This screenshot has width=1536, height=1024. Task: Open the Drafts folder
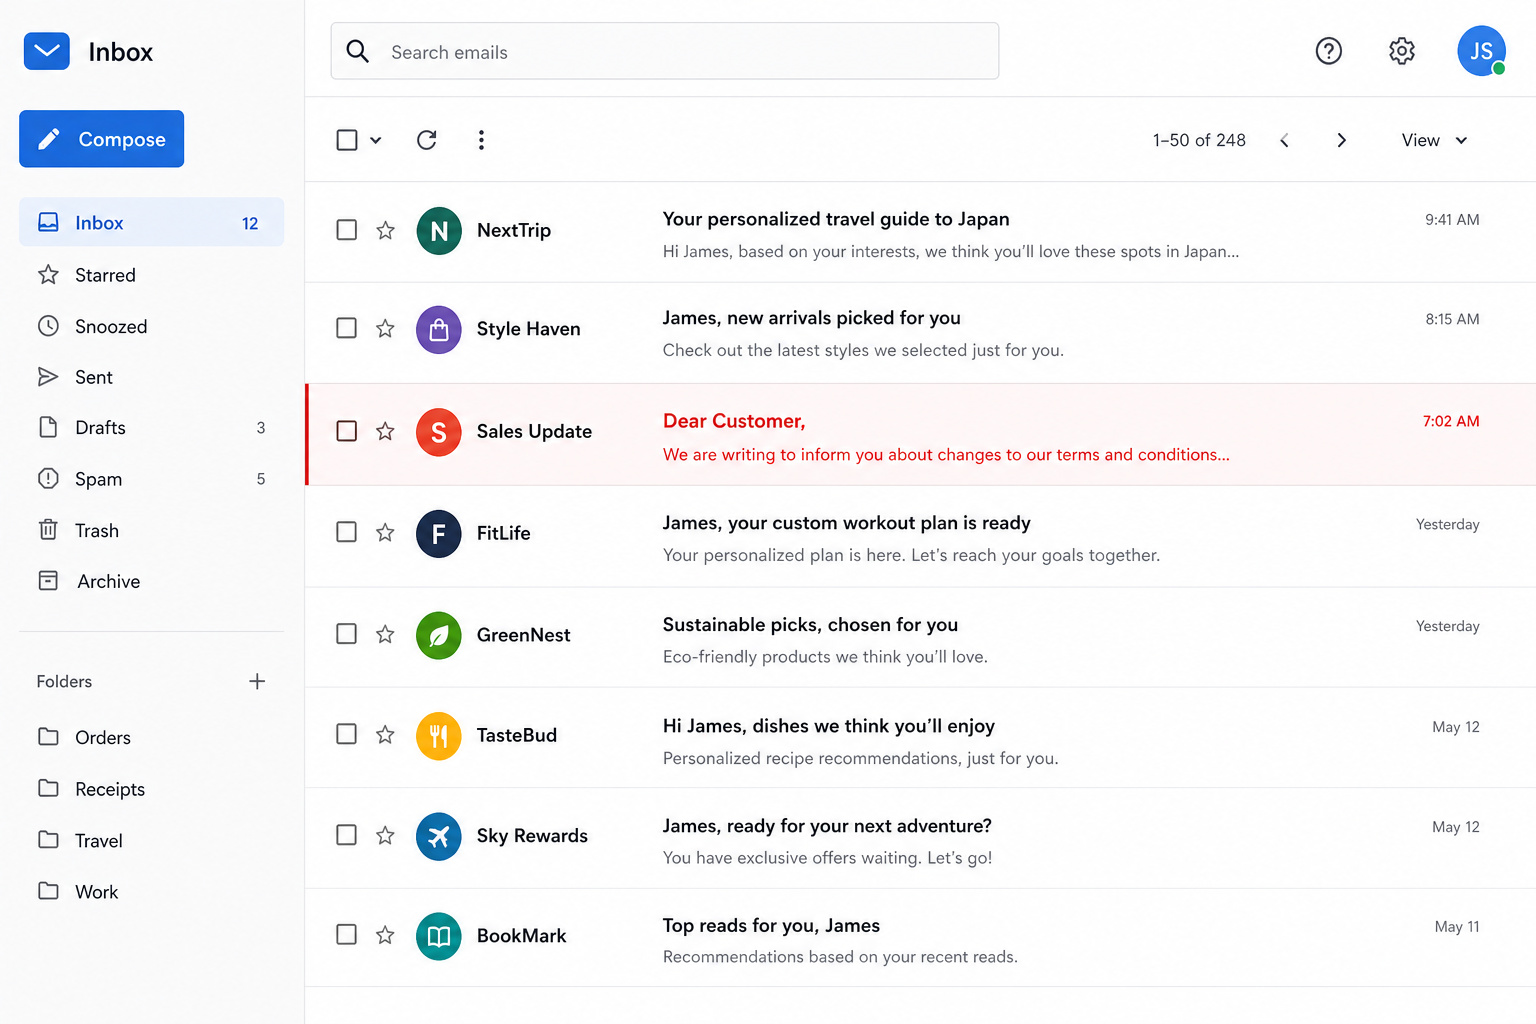(151, 428)
